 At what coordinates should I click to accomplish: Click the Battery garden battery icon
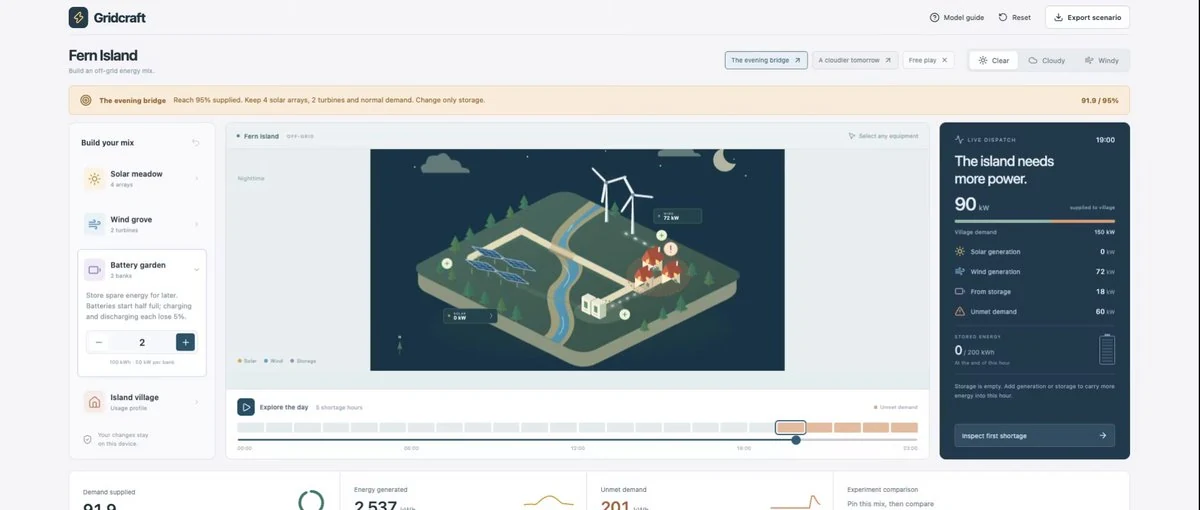click(x=94, y=269)
